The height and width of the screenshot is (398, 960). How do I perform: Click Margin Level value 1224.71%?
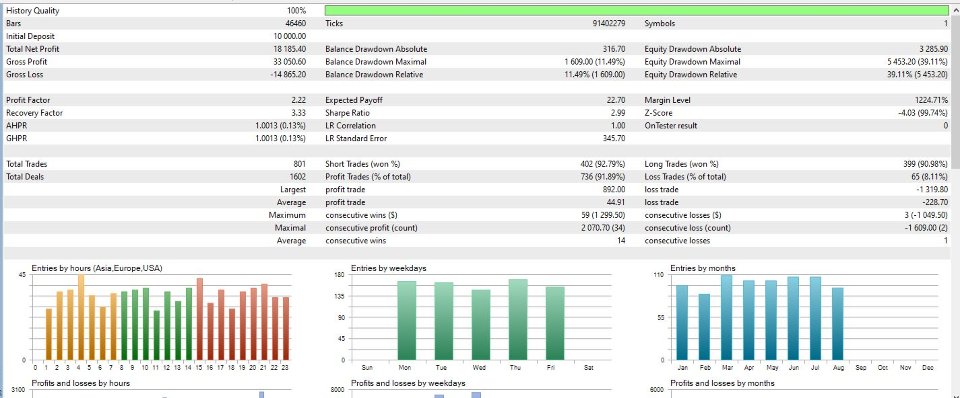coord(932,100)
